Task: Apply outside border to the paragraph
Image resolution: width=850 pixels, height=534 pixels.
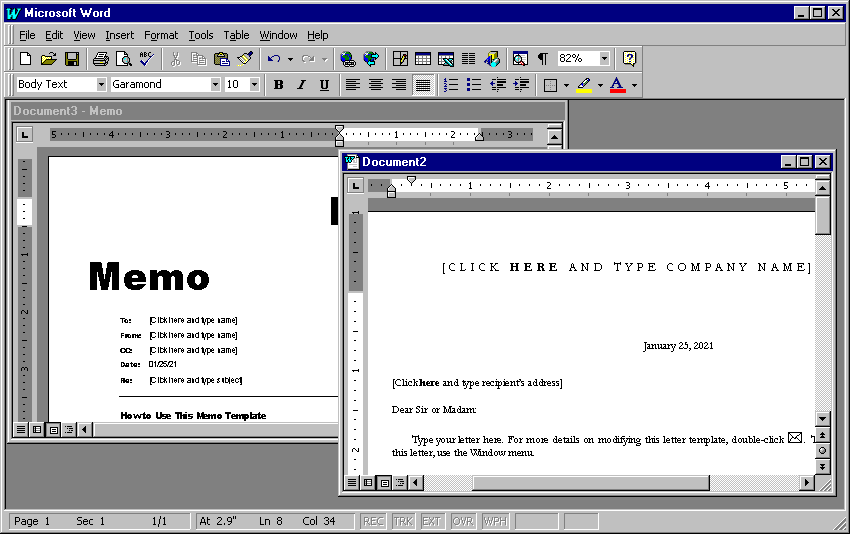Action: (x=550, y=85)
